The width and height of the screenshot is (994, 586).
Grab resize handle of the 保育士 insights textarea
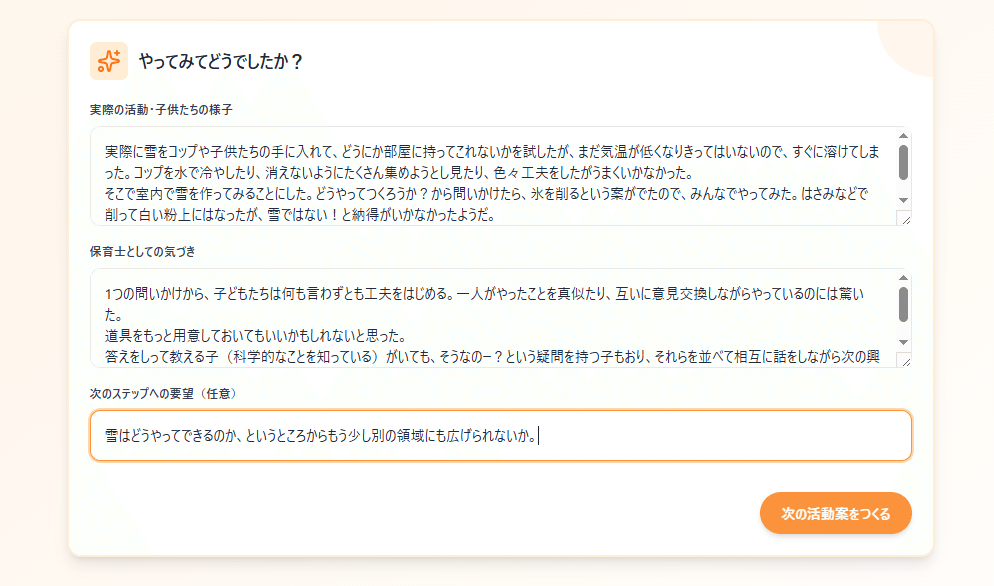click(x=905, y=361)
